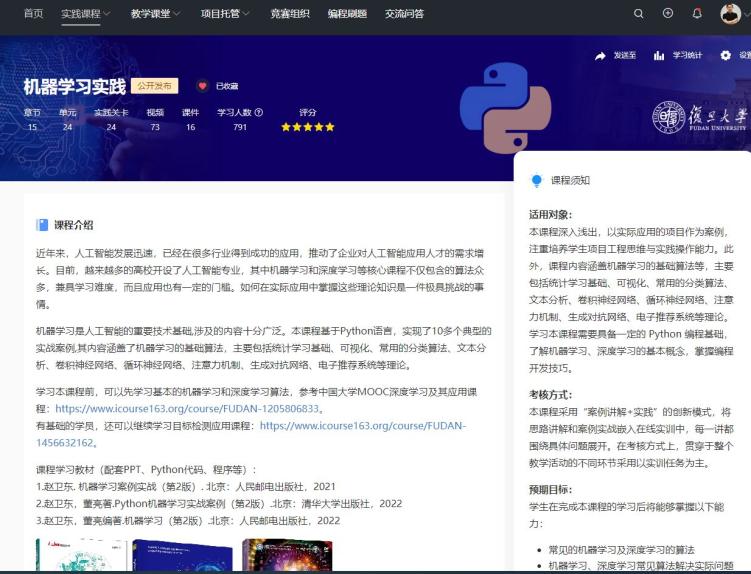Viewport: 751px width, 574px height.
Task: Click textbook line Python机器学习实战案例 清华大学出版社
Action: point(219,504)
